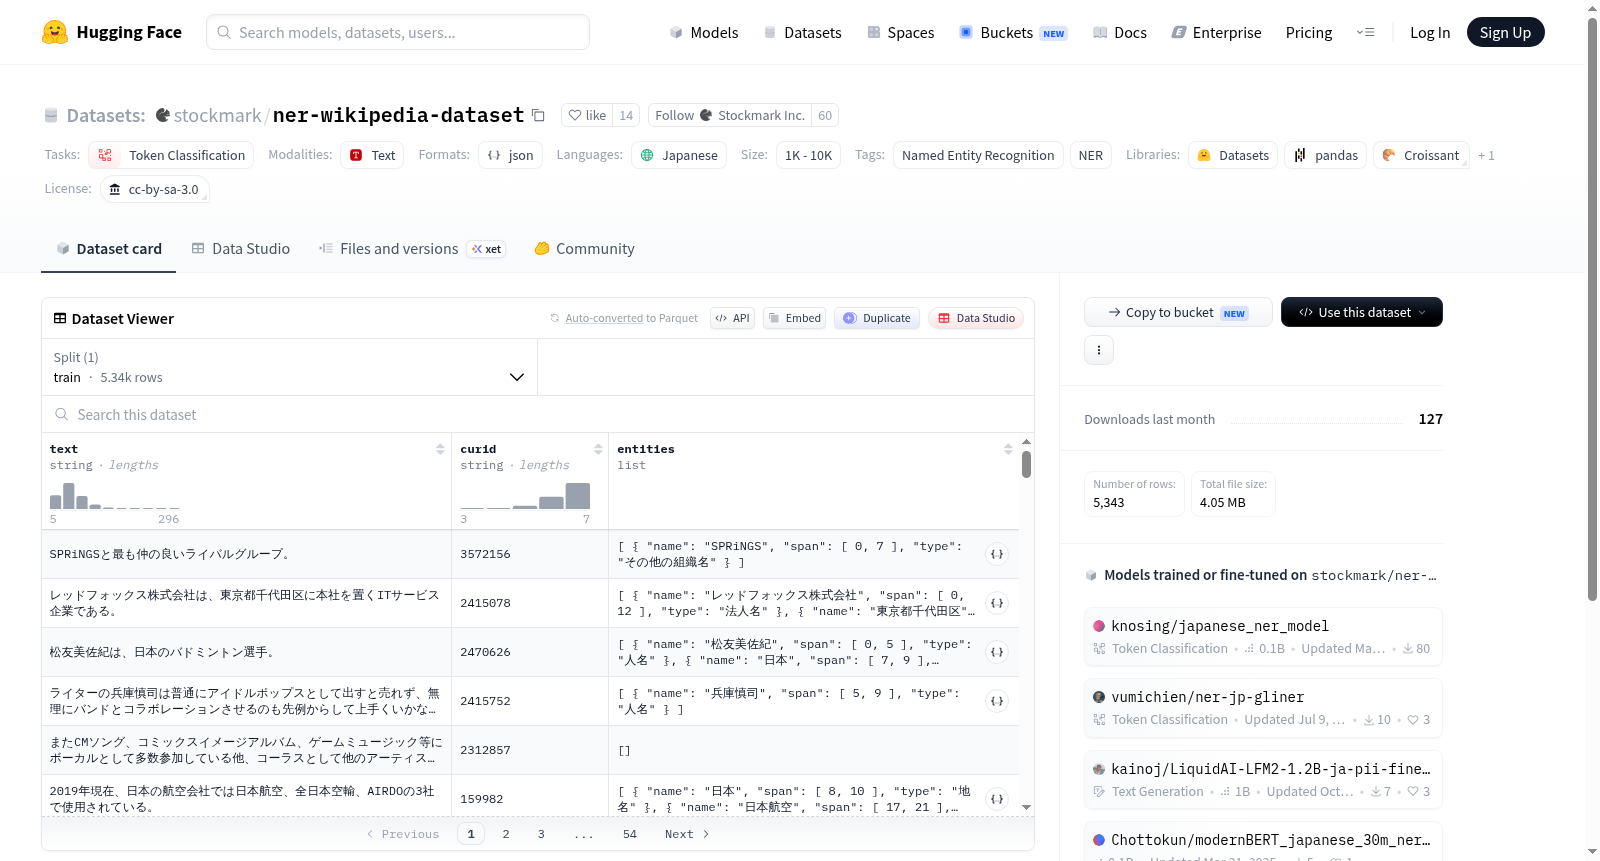
Task: Click the Text modality tag
Action: (x=372, y=155)
